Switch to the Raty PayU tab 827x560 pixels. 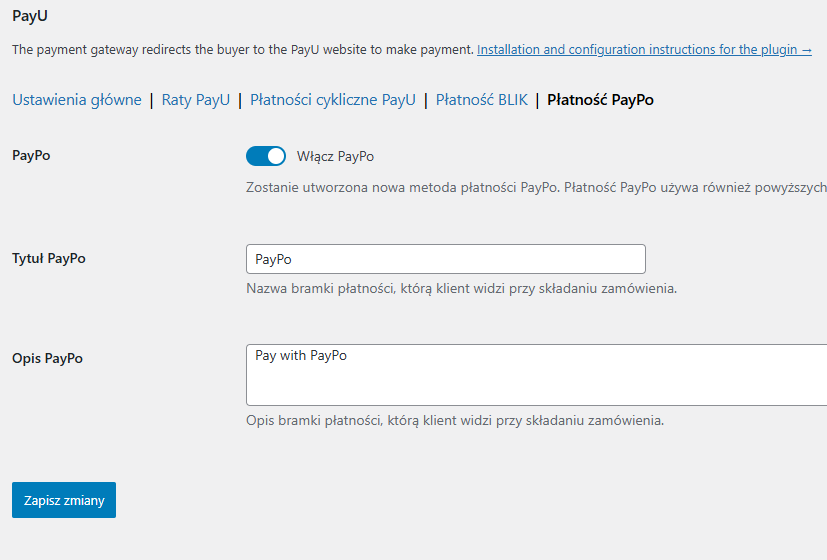196,100
